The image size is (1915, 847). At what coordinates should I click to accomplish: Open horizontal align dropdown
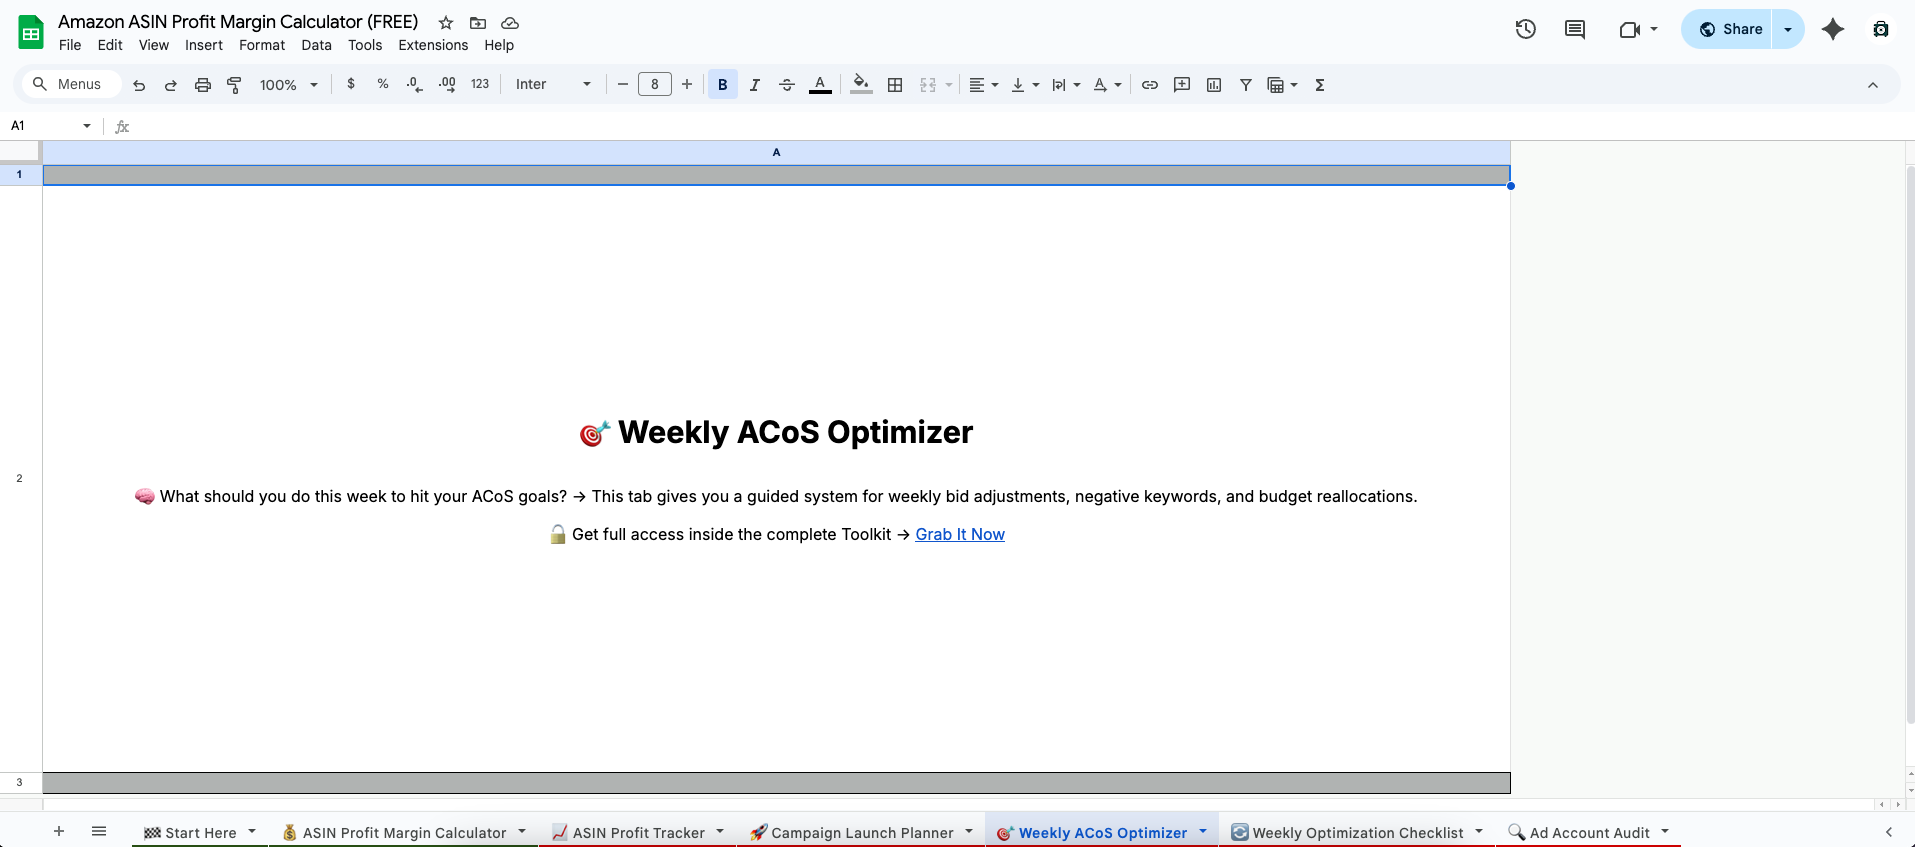[984, 85]
